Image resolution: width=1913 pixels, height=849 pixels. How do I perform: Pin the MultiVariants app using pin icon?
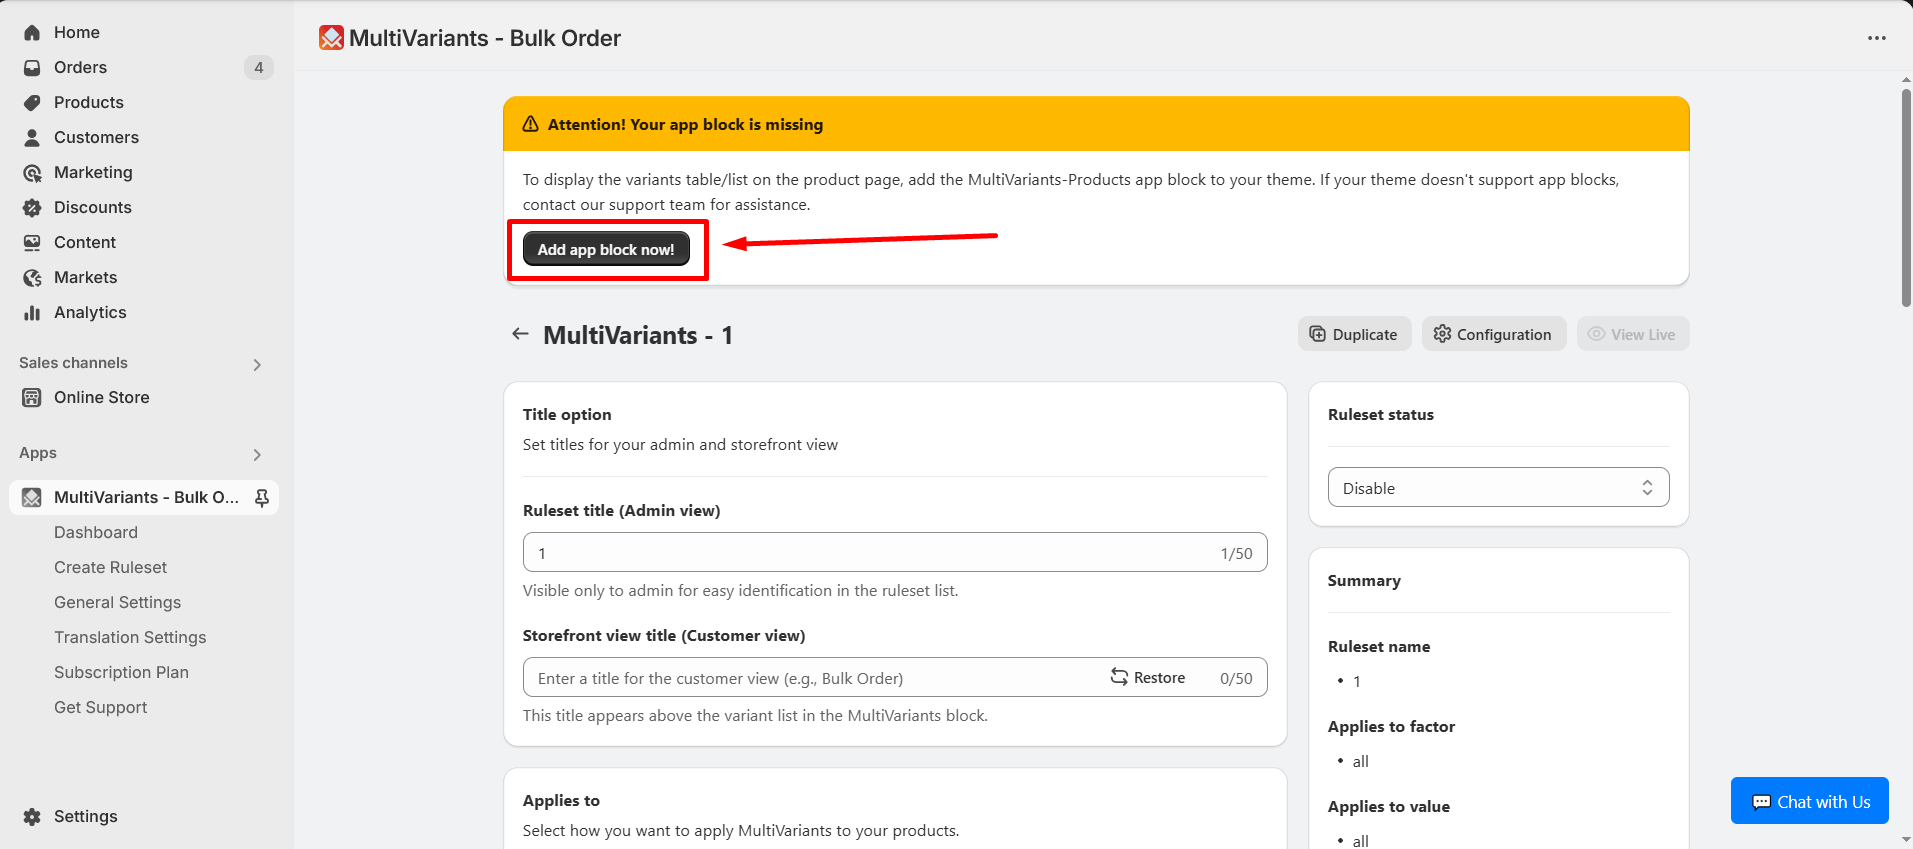click(262, 497)
